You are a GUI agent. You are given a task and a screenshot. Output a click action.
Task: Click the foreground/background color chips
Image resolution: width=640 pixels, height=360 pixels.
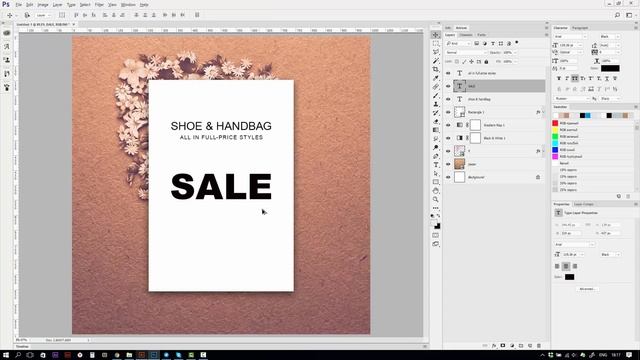436,225
